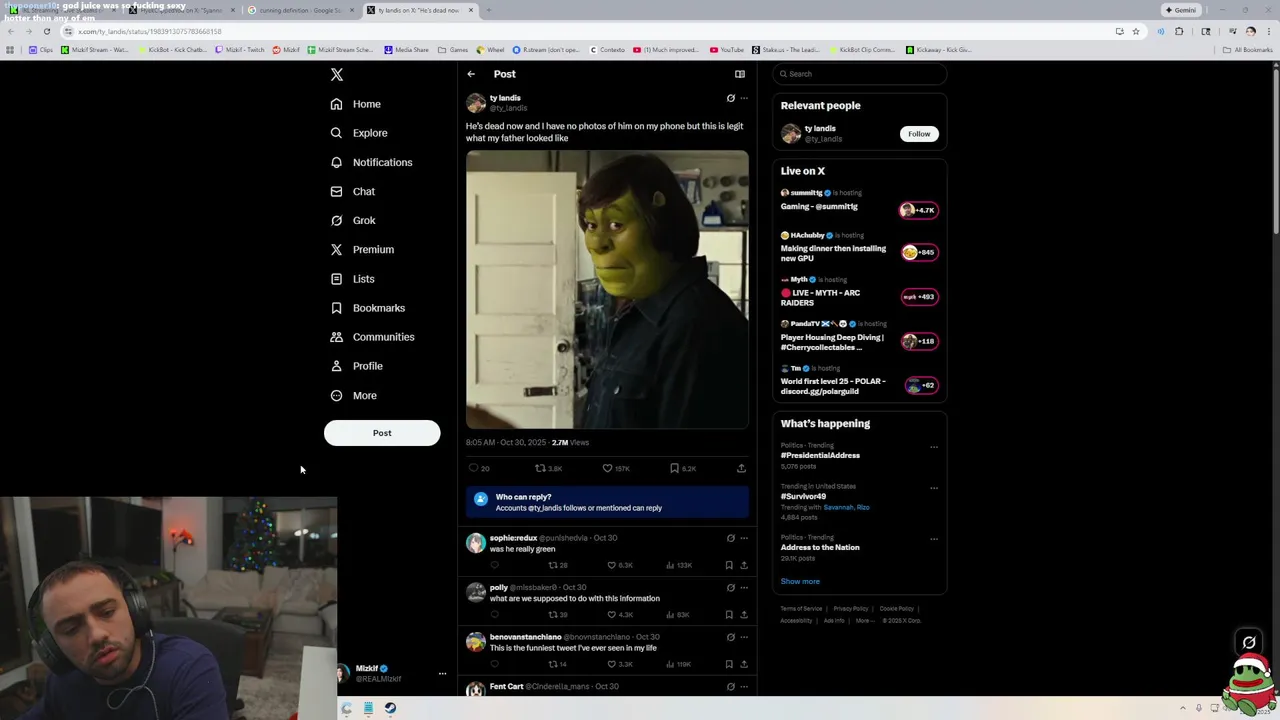Click Show more under What's happening
Image resolution: width=1280 pixels, height=720 pixels.
(800, 582)
